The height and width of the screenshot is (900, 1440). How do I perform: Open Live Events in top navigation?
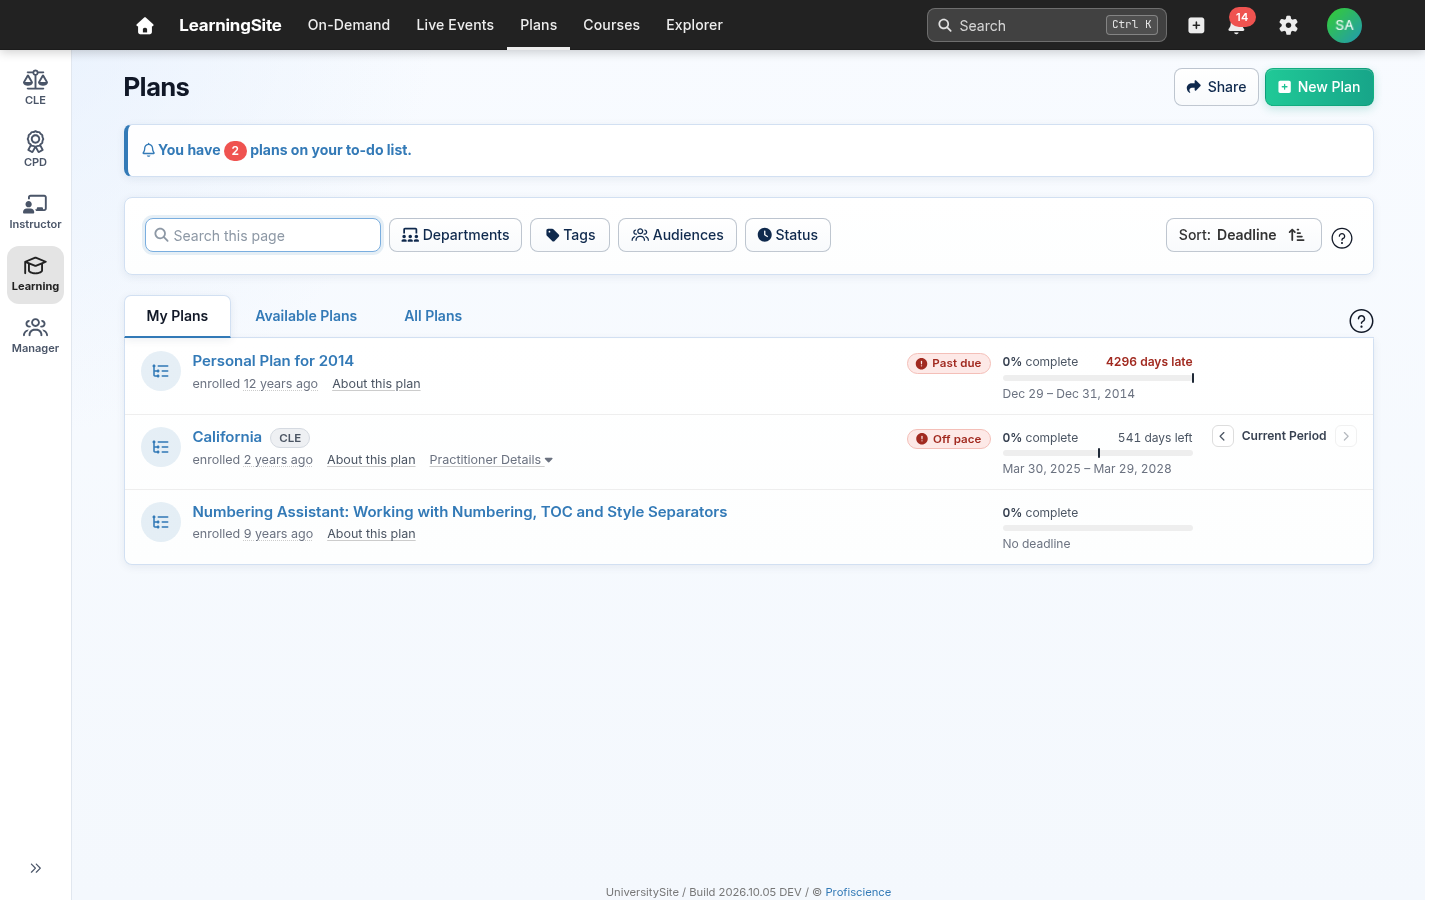point(455,25)
